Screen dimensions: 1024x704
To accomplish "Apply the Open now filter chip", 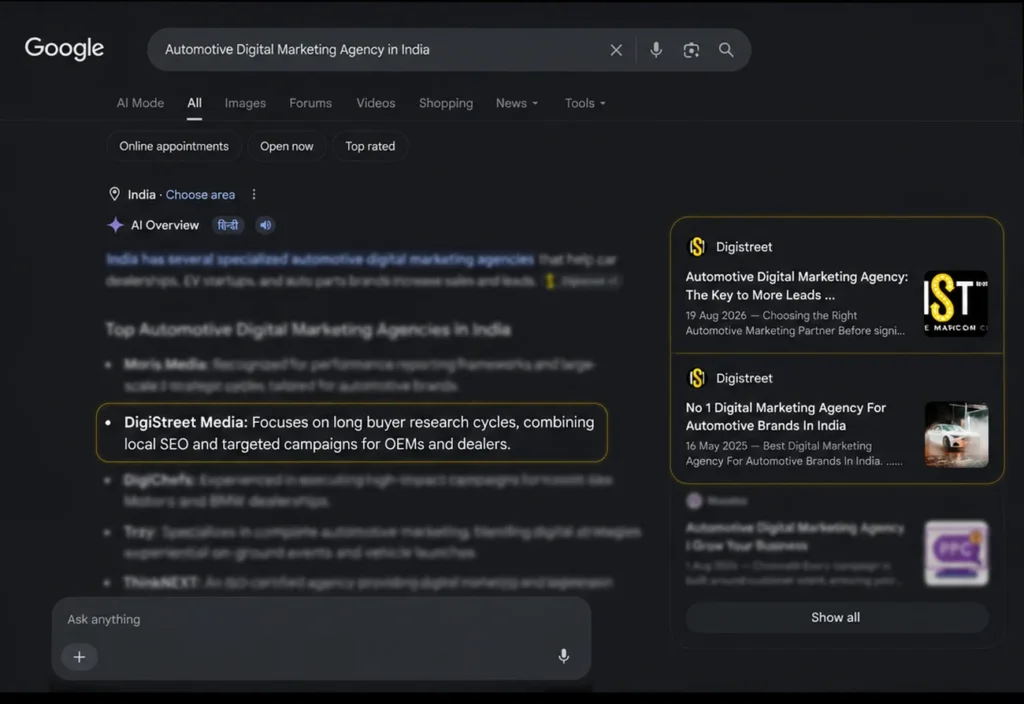I will (287, 146).
